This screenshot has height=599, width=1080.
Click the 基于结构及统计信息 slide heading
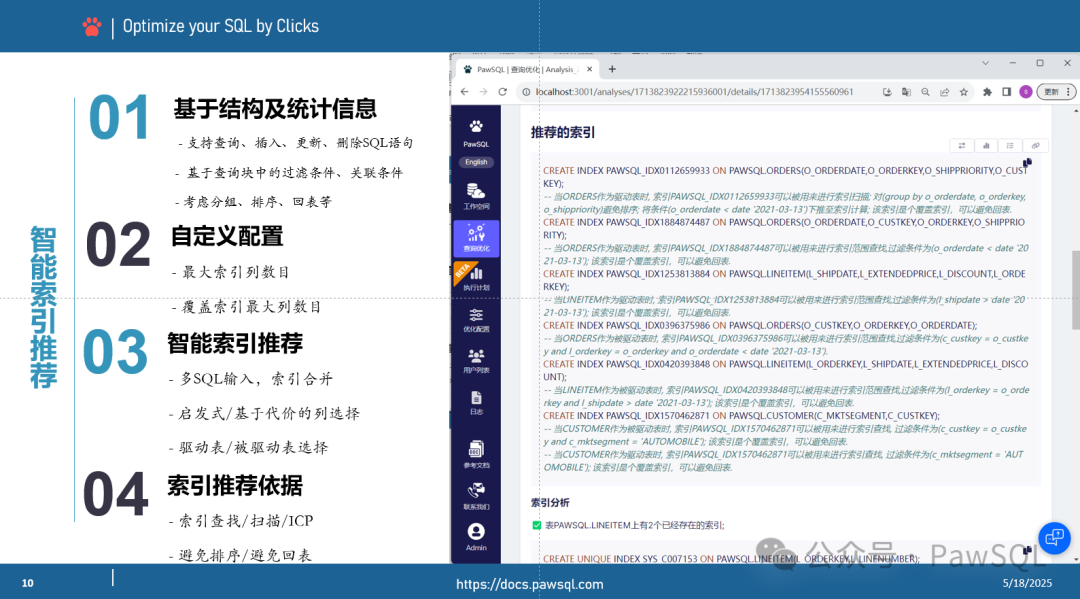tap(275, 109)
